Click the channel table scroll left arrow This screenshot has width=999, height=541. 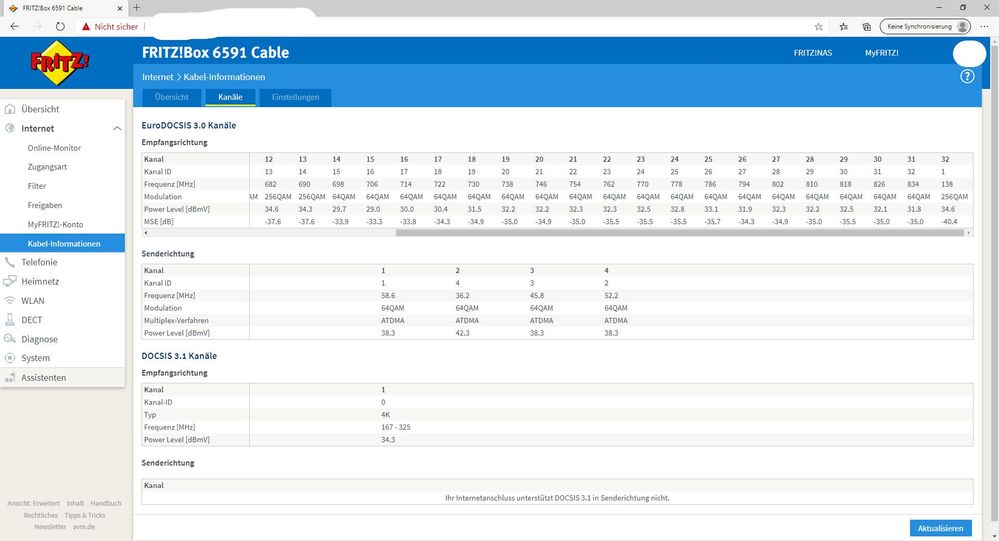coord(145,233)
